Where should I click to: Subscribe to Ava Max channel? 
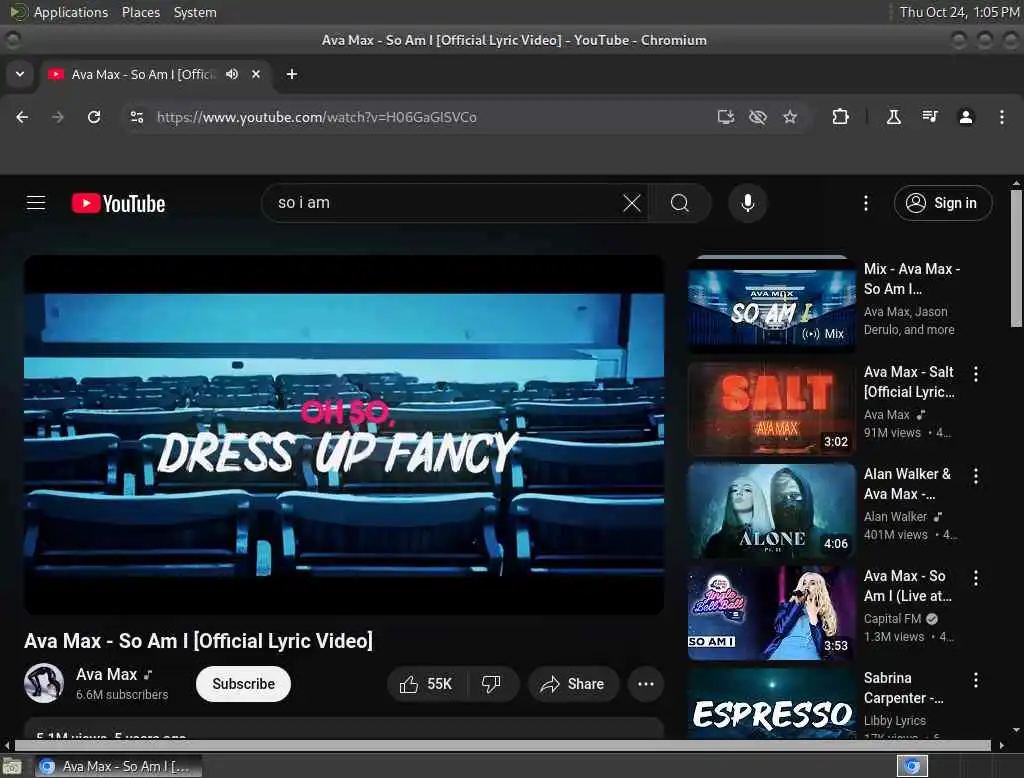(243, 684)
